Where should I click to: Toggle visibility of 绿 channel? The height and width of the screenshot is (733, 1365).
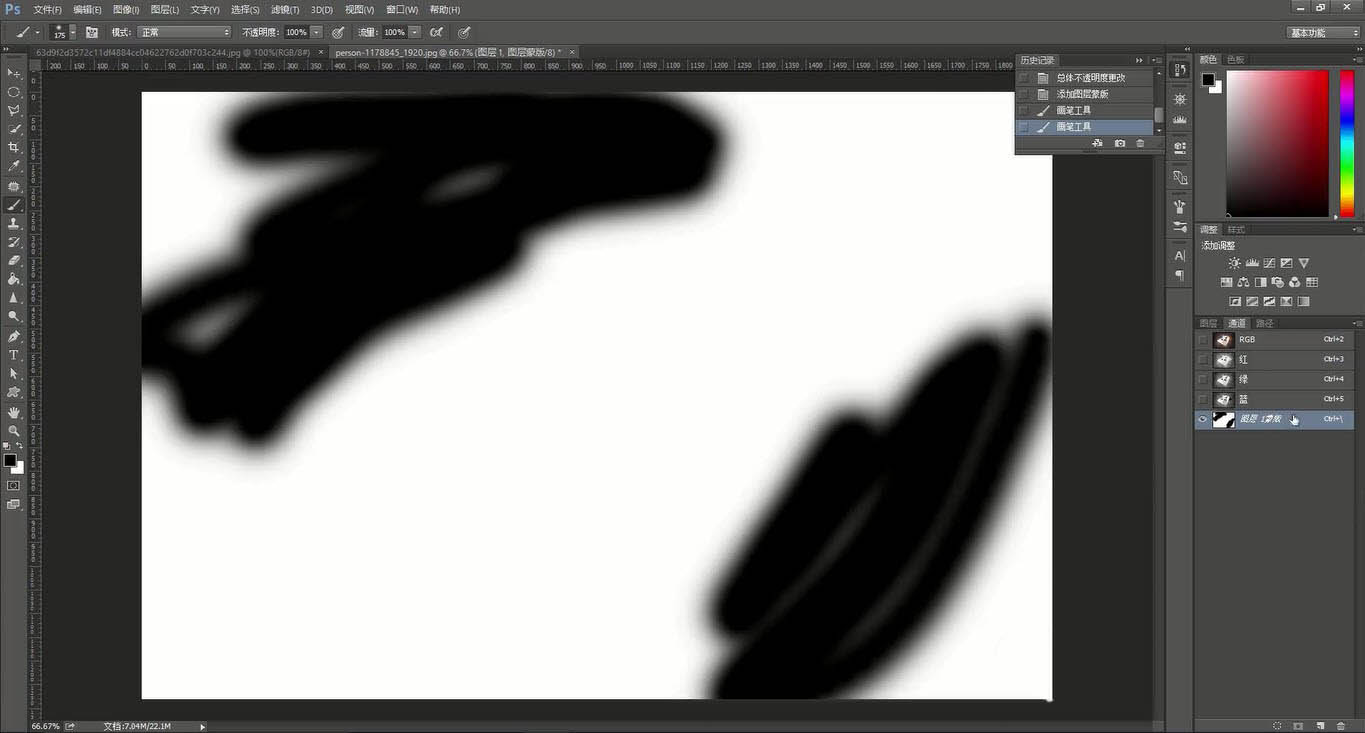pos(1203,380)
